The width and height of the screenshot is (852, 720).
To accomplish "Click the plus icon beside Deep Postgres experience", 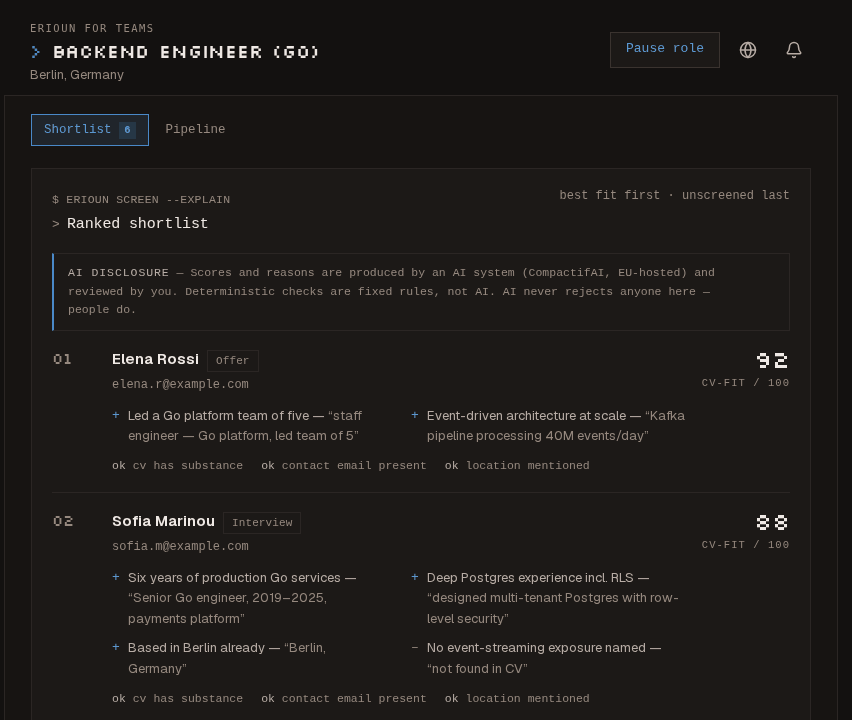I will point(415,577).
